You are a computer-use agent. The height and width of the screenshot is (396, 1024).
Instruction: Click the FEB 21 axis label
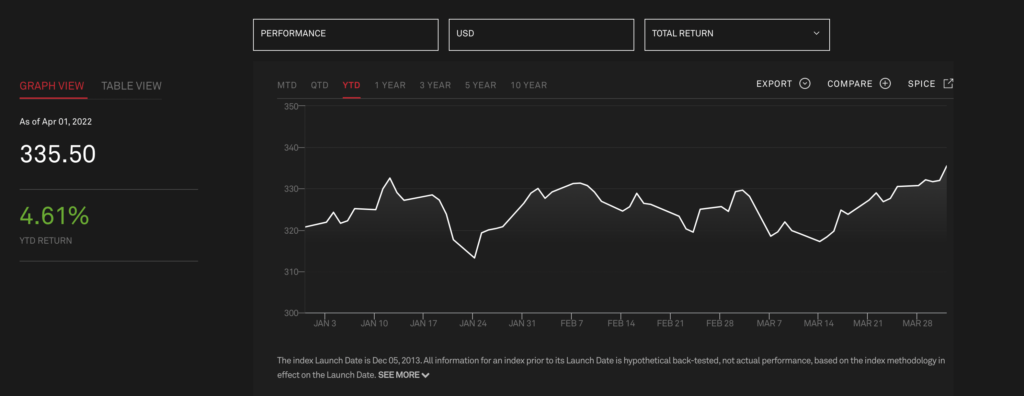670,323
